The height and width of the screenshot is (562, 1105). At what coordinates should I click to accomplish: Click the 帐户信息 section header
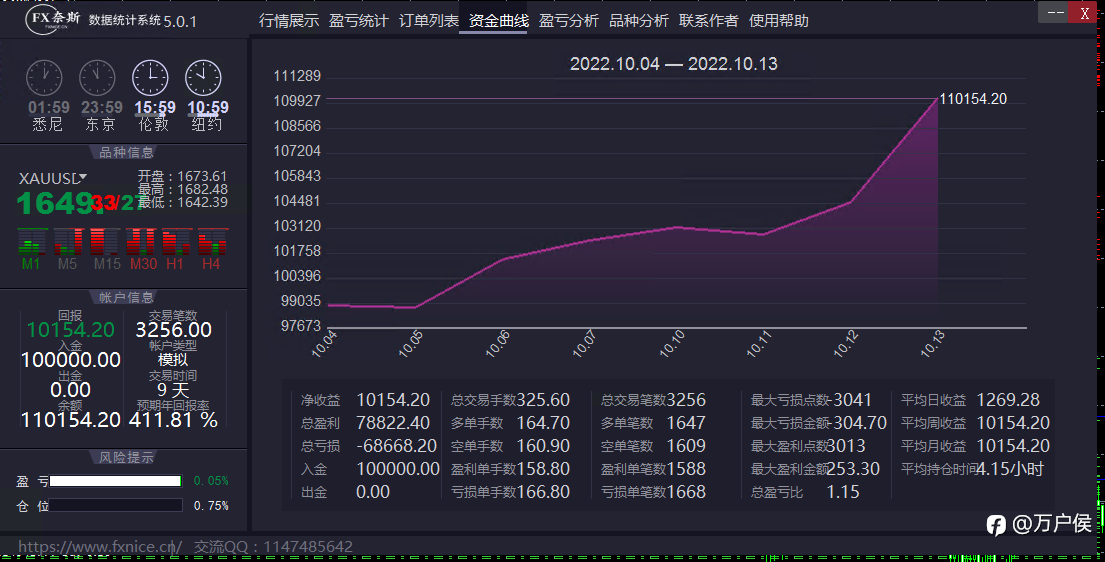[x=126, y=298]
